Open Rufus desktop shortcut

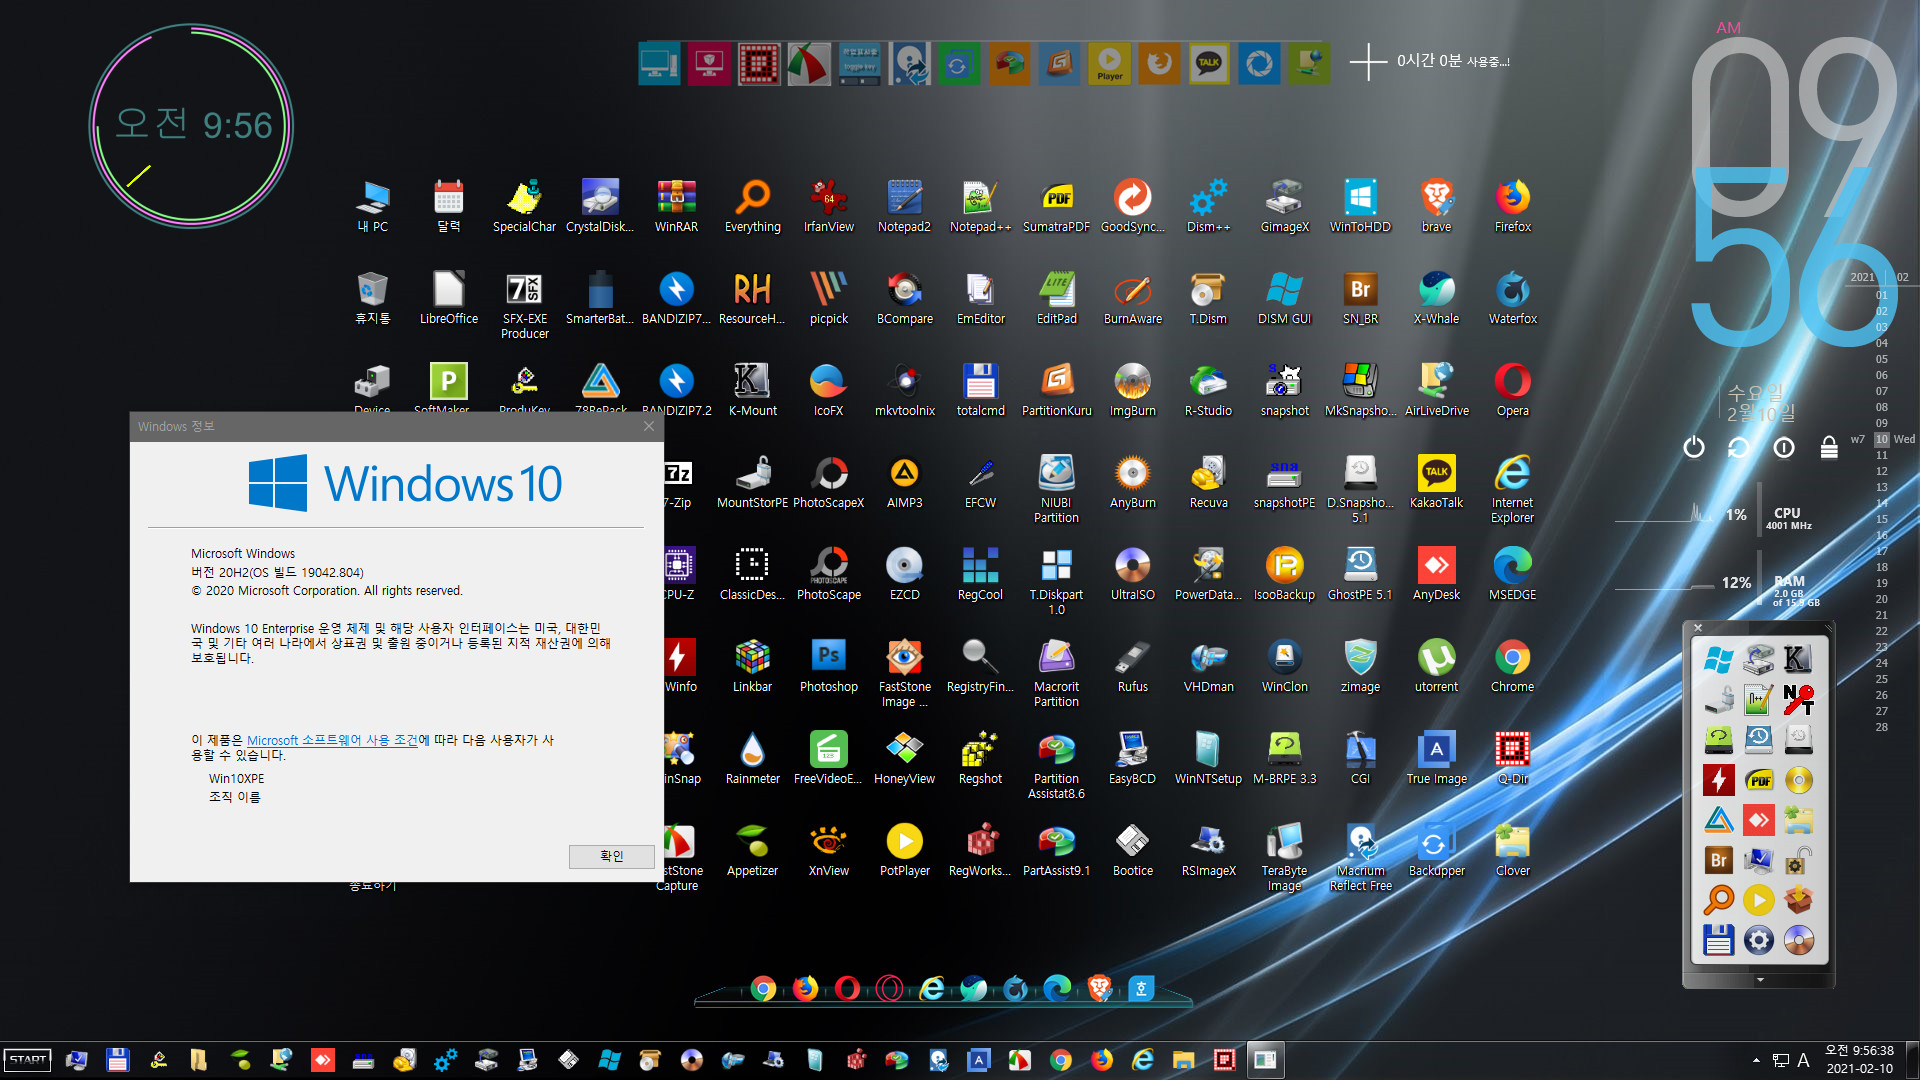(x=1132, y=666)
